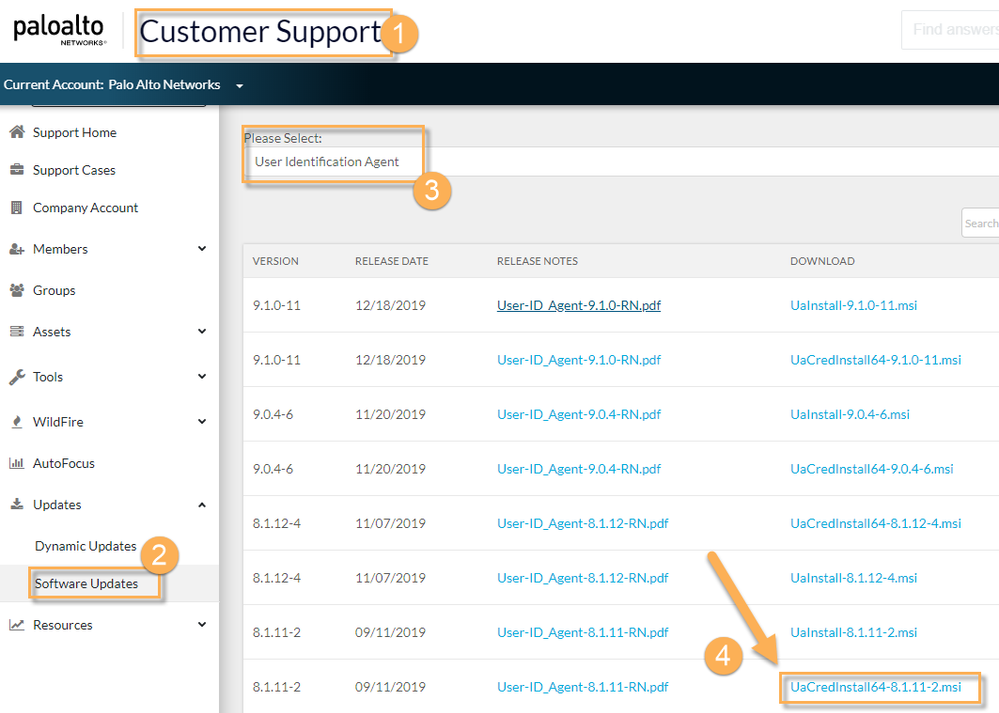Screen dimensions: 999x713
Task: Open release notes in UaInstall-8.1.12-4.msi row
Action: click(582, 578)
